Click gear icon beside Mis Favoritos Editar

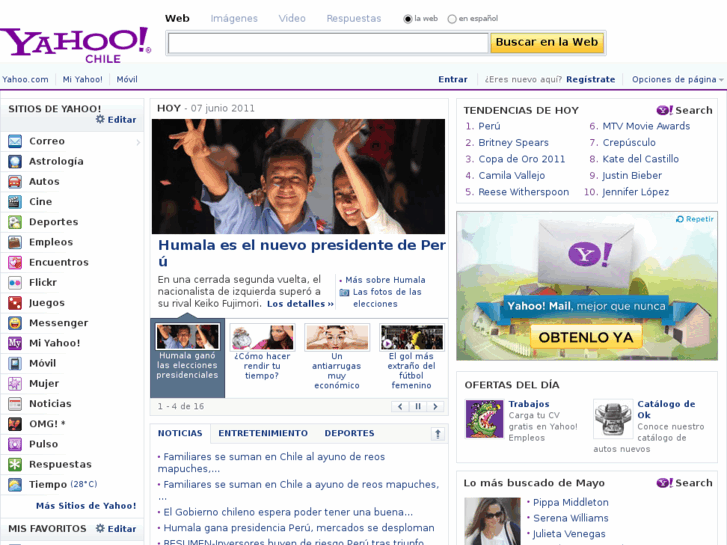point(100,528)
